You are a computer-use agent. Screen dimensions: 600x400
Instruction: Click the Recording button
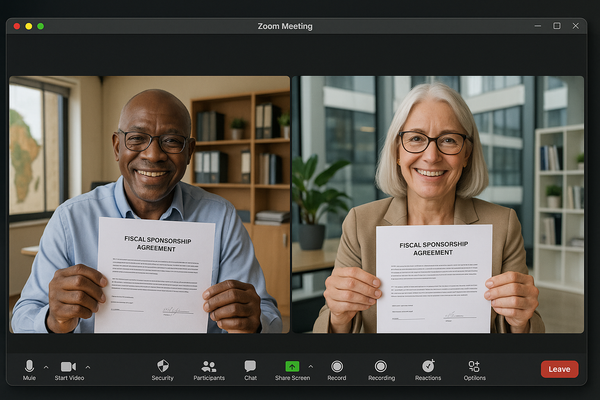[x=381, y=370]
